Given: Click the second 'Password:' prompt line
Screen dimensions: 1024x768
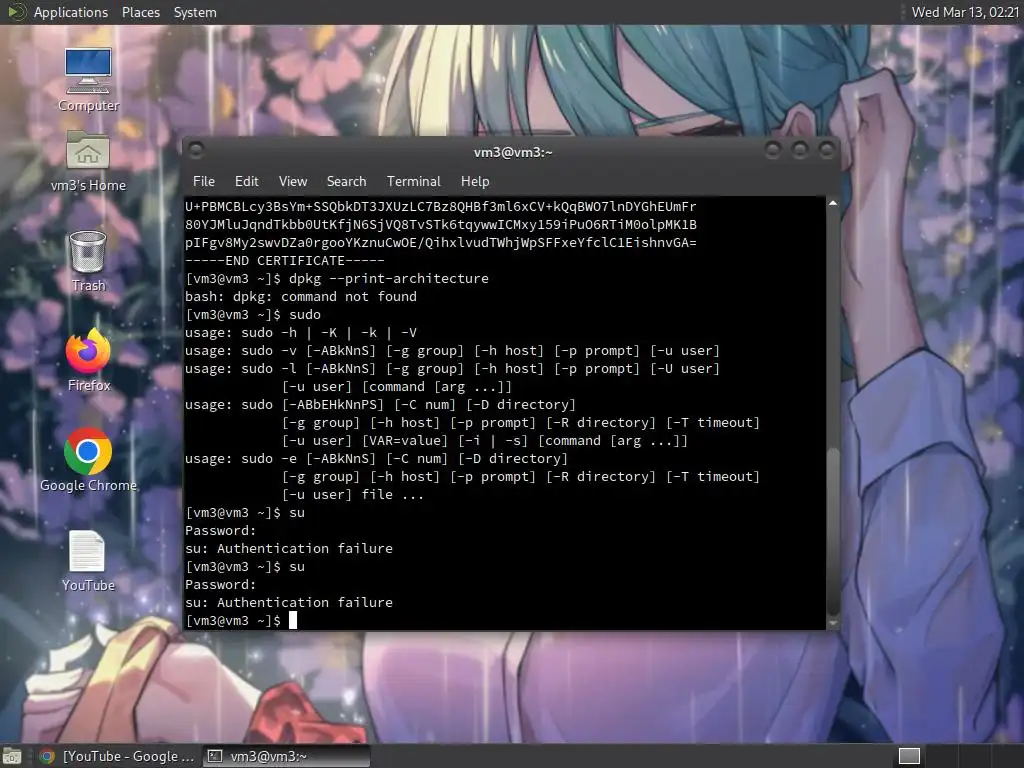Looking at the screenshot, I should (221, 584).
